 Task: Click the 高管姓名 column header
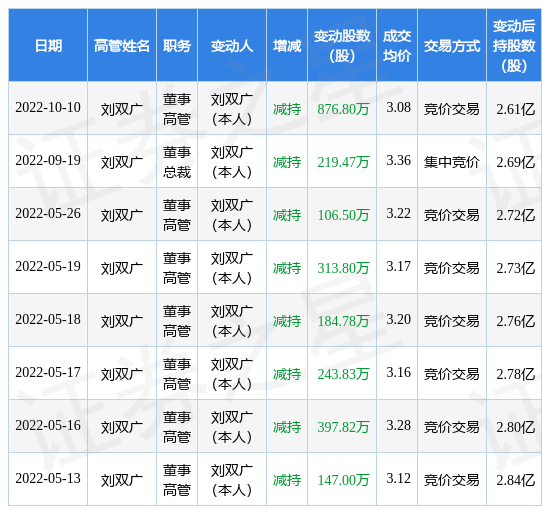(x=122, y=45)
